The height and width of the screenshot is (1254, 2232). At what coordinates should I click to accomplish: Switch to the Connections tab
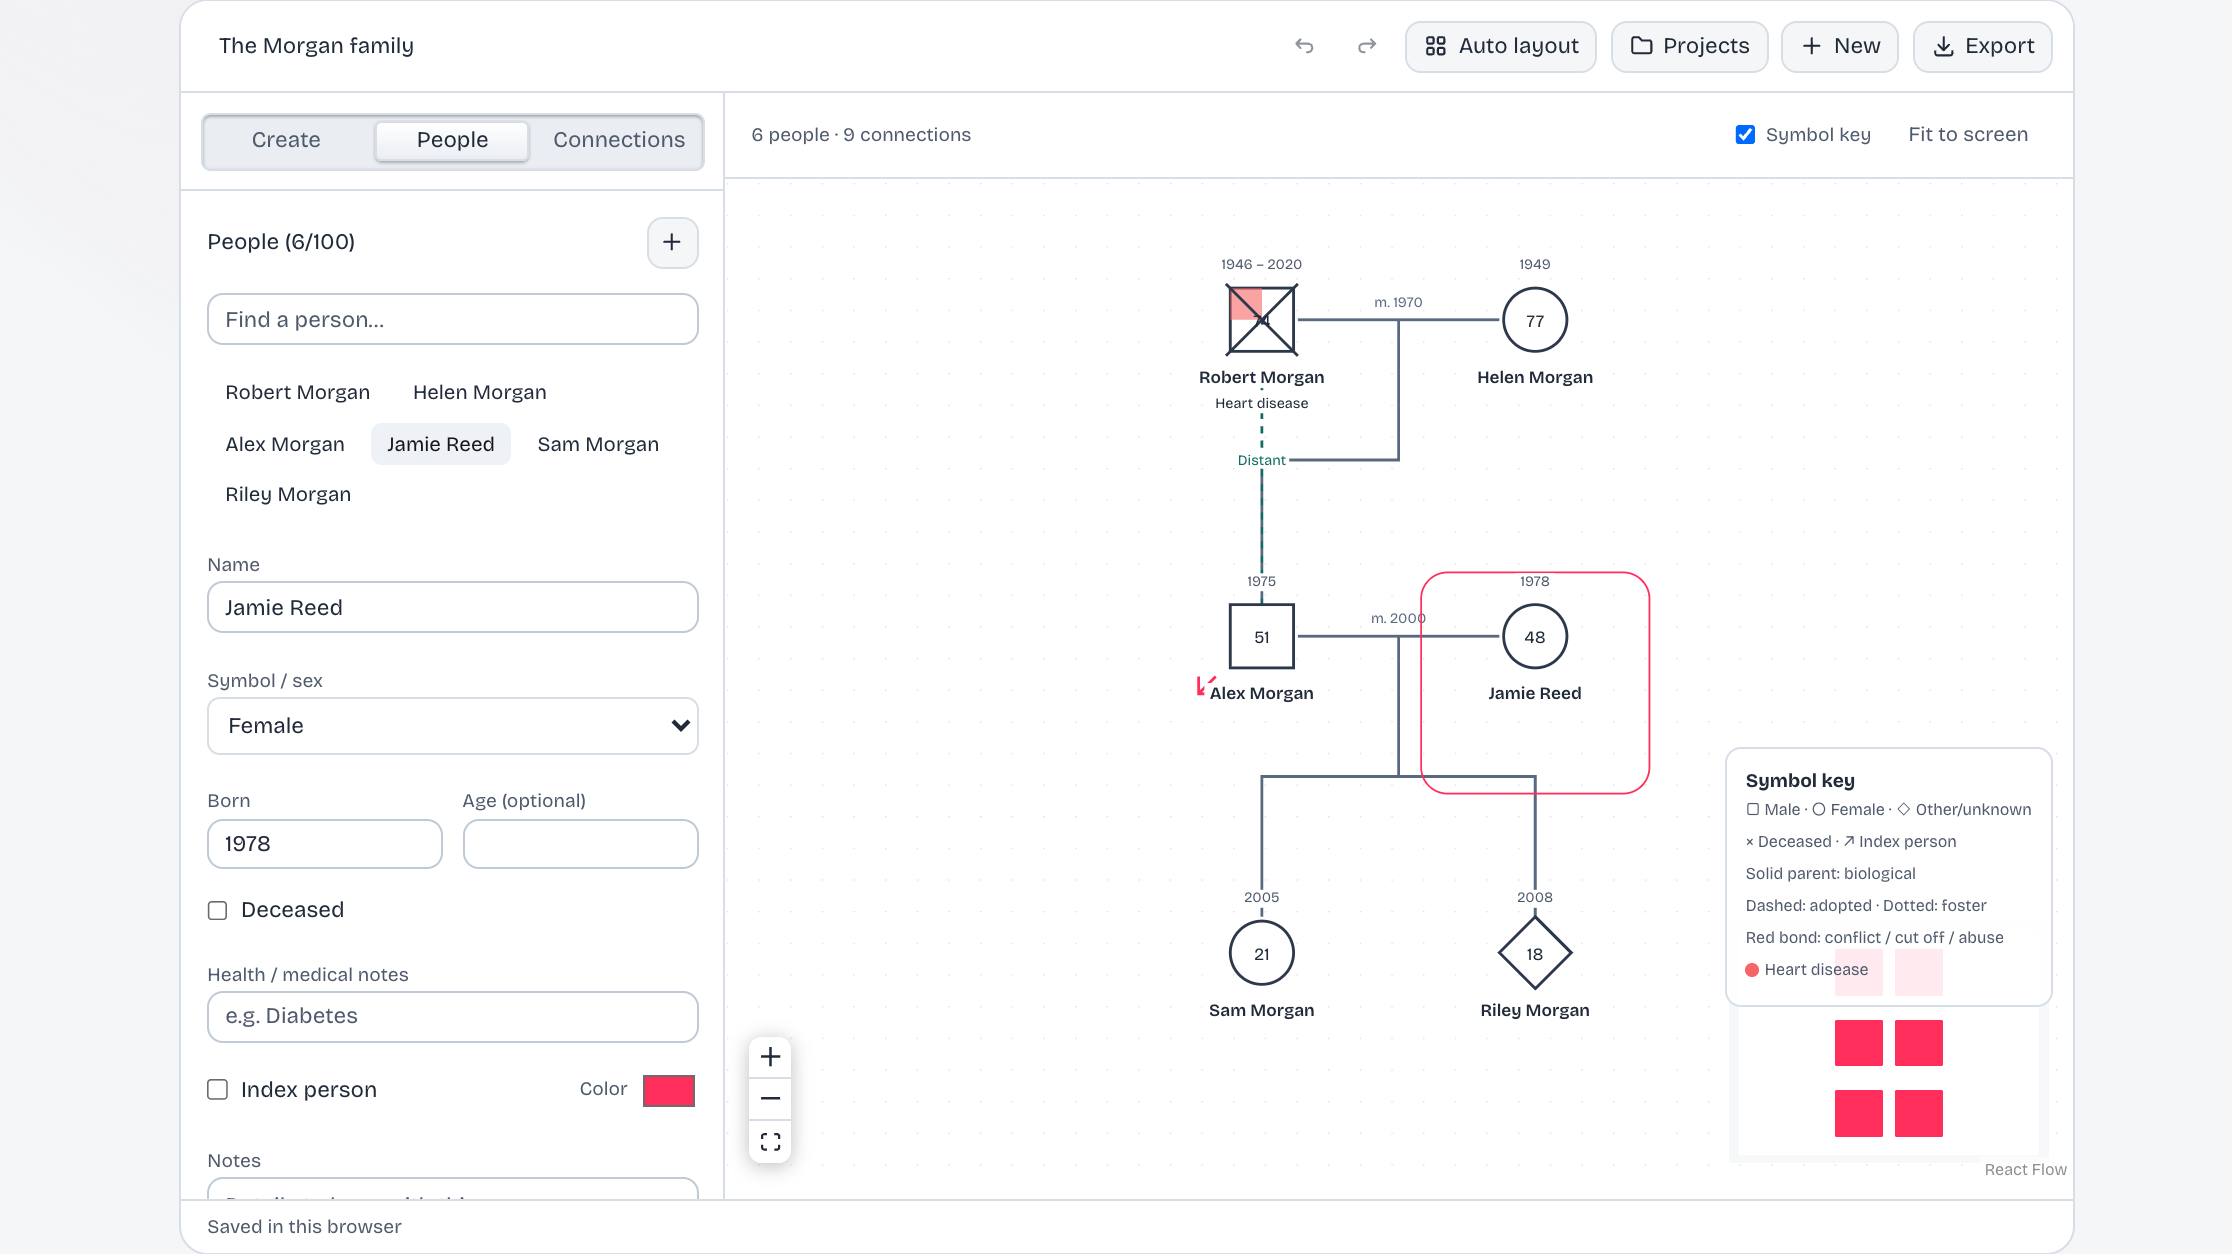[619, 140]
